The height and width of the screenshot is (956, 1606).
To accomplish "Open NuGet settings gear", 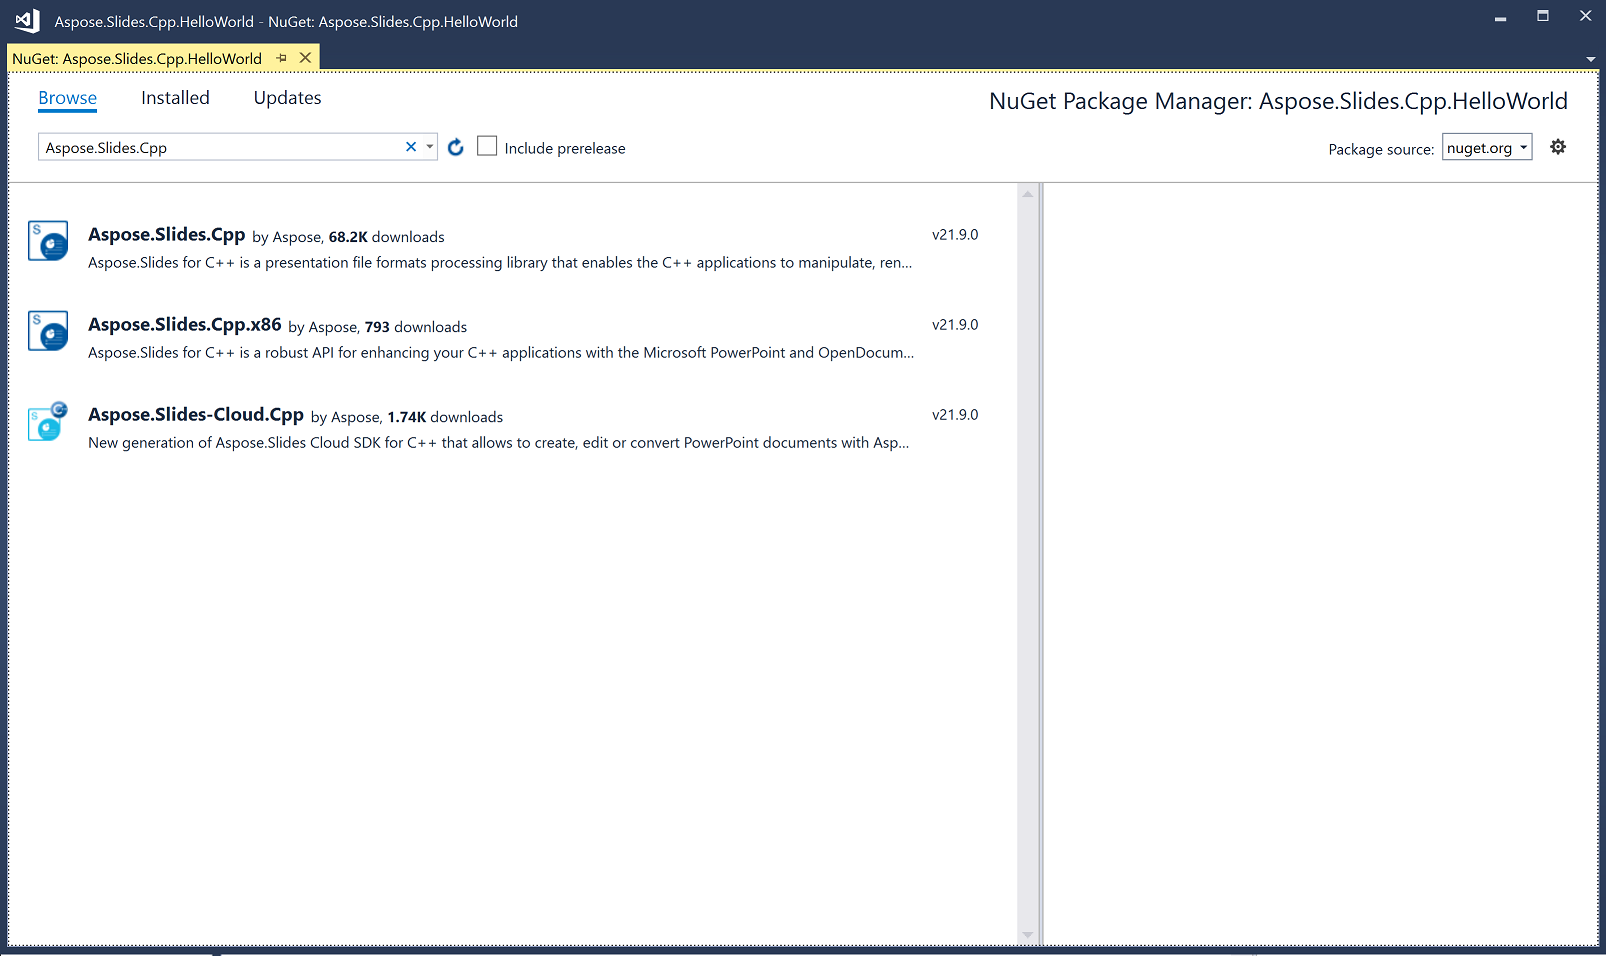I will click(1558, 147).
